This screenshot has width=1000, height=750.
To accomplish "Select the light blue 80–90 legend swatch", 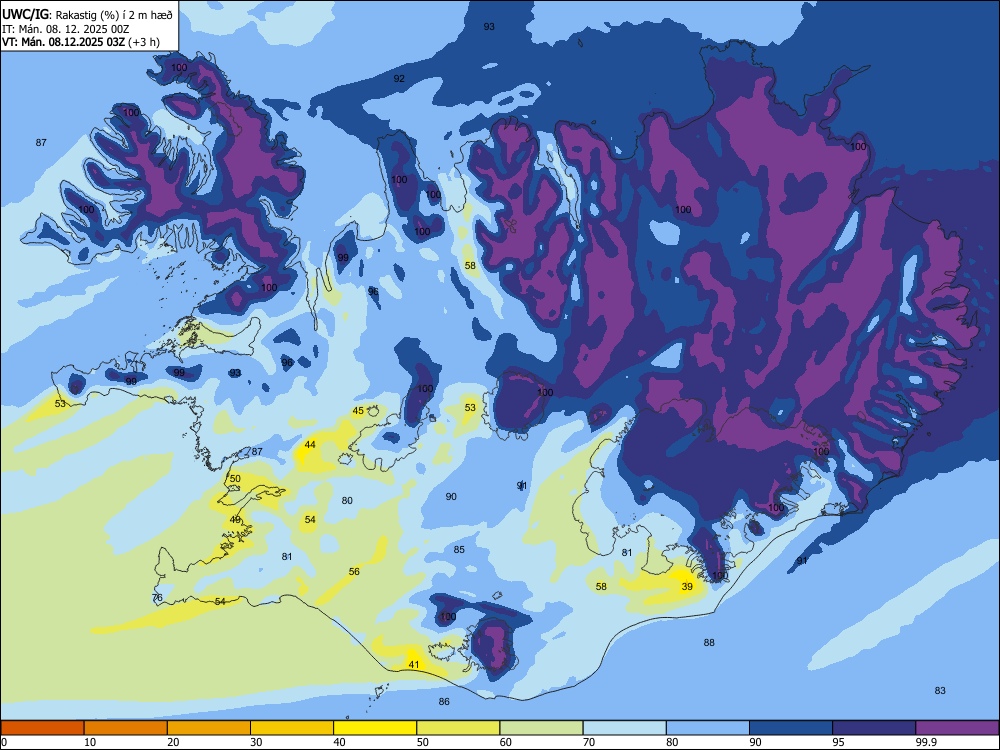I will coord(708,728).
